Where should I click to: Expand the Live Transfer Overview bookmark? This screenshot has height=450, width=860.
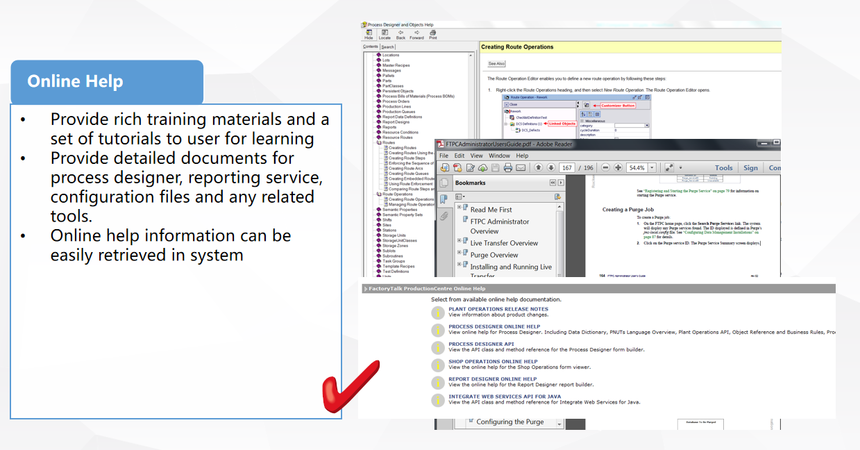[459, 240]
